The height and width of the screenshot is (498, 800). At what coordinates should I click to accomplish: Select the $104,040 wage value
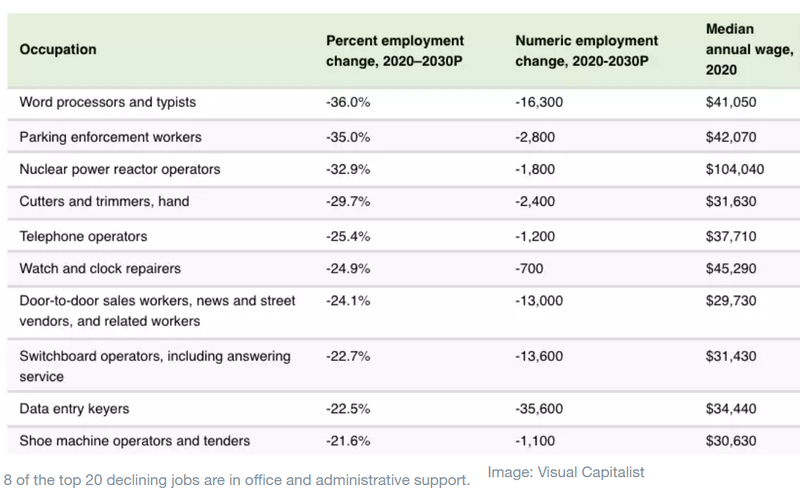[735, 169]
